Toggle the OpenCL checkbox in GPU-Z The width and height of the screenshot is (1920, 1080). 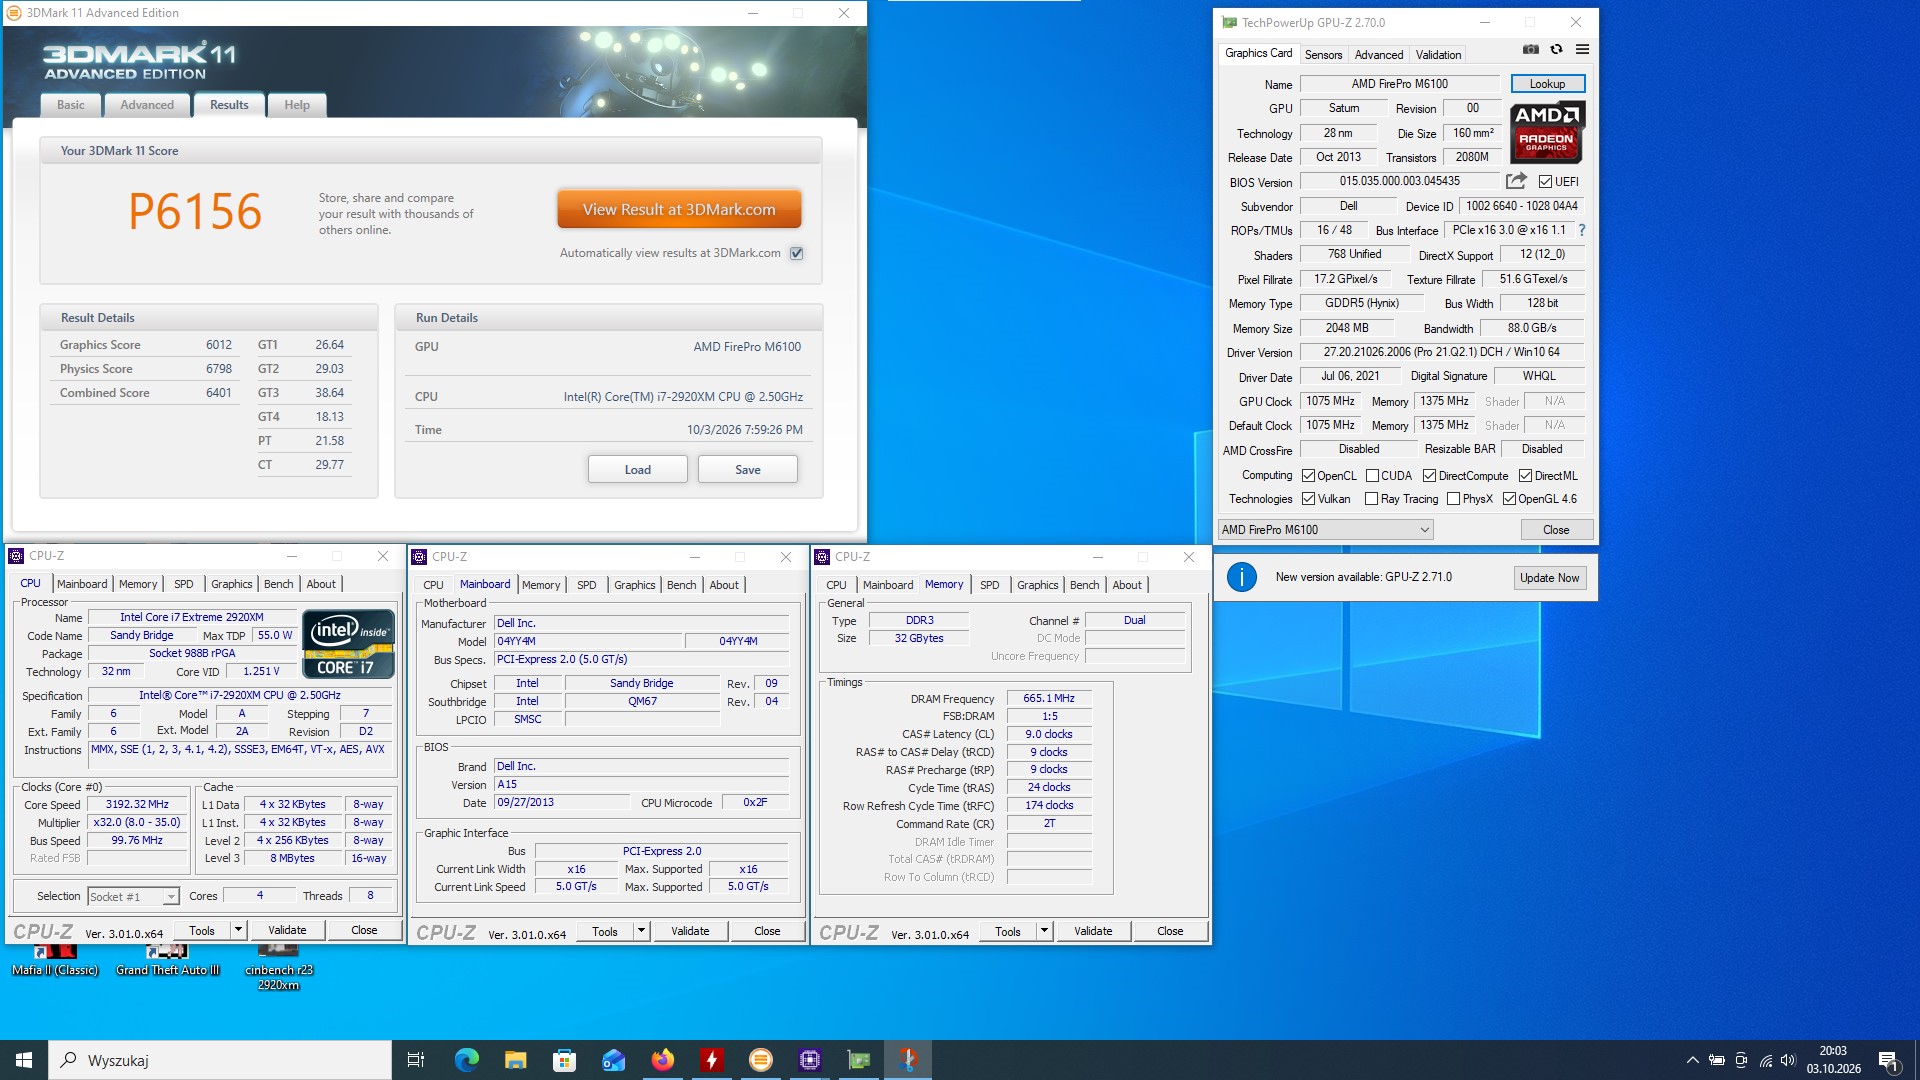[x=1308, y=476]
